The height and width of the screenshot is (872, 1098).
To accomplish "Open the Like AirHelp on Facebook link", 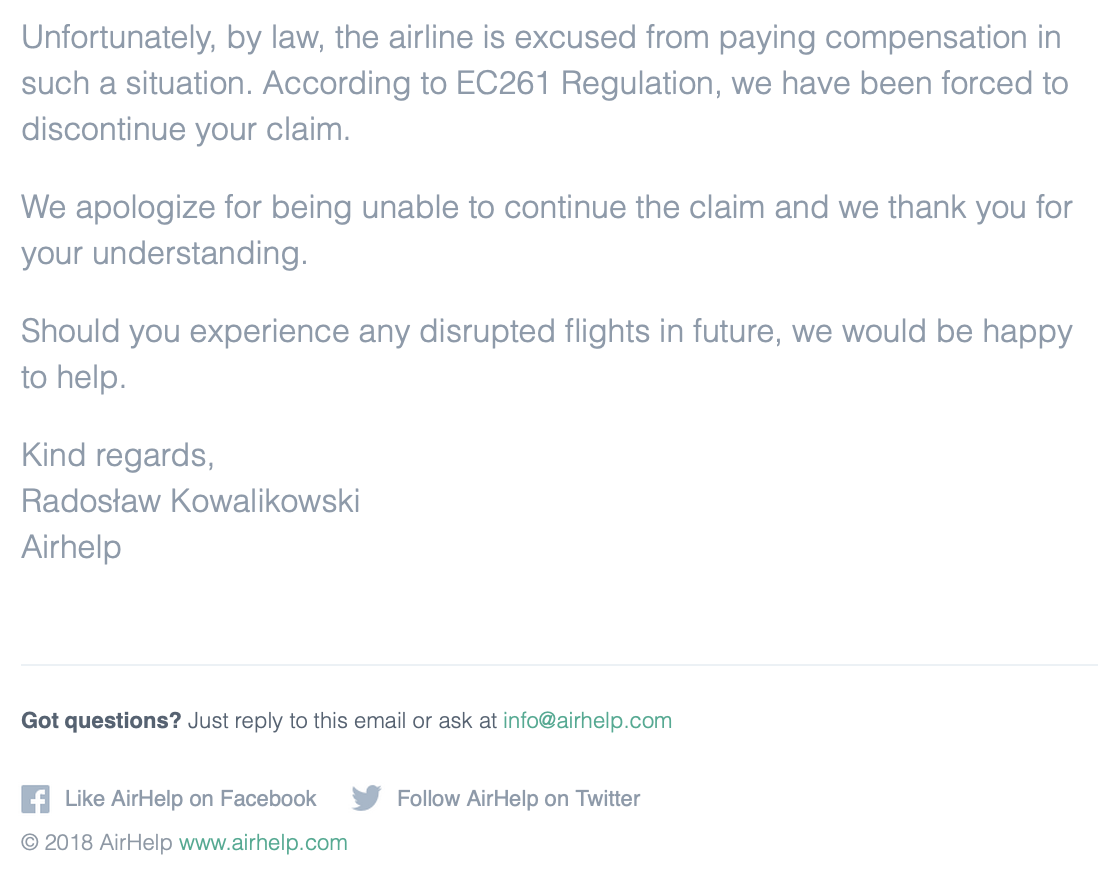I will pyautogui.click(x=190, y=799).
